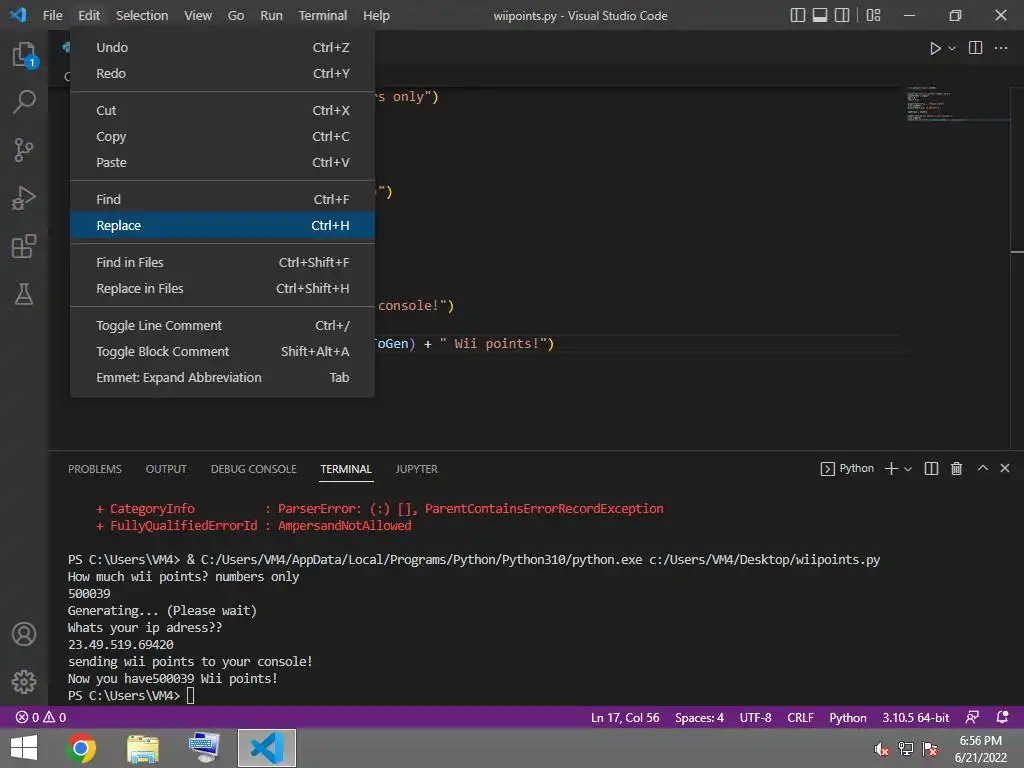
Task: Open the Explorer view in activity bar
Action: click(x=24, y=54)
